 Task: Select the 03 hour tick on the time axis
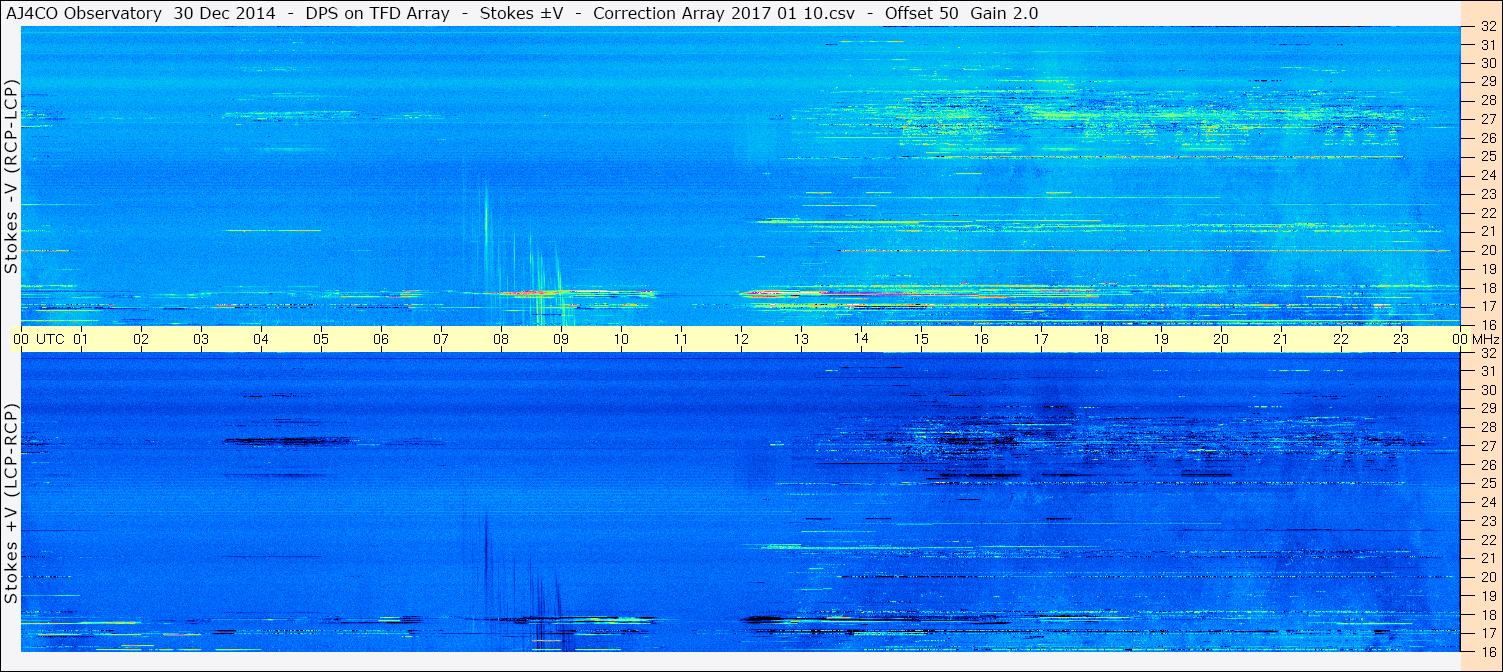[x=201, y=339]
